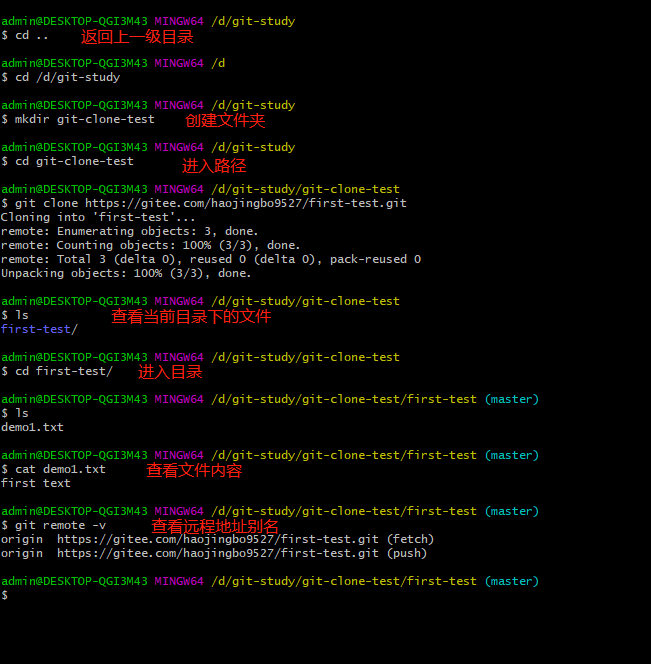Click the 'cat demo1.txt' command
This screenshot has height=664, width=651.
[53, 469]
